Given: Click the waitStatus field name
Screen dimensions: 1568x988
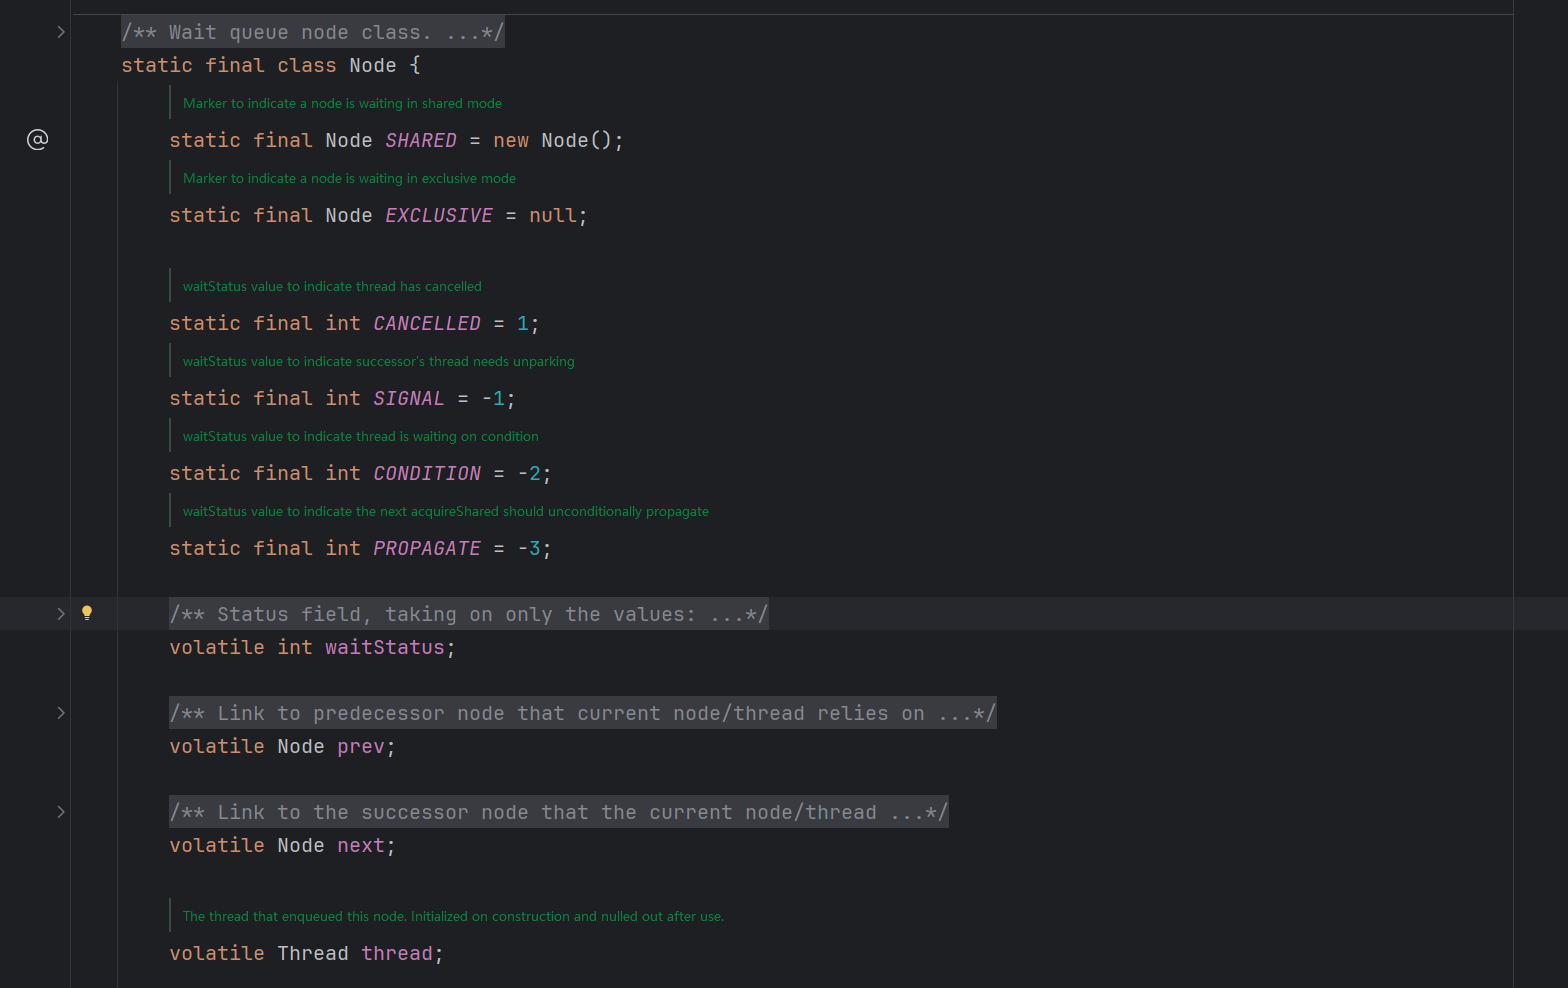Looking at the screenshot, I should (x=384, y=648).
